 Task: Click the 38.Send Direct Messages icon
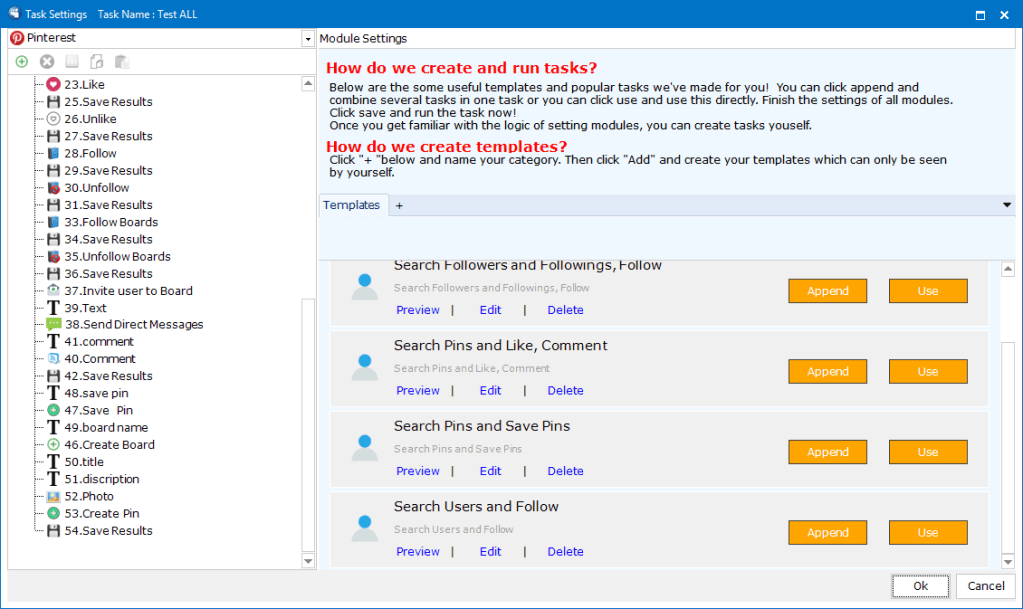click(x=54, y=325)
